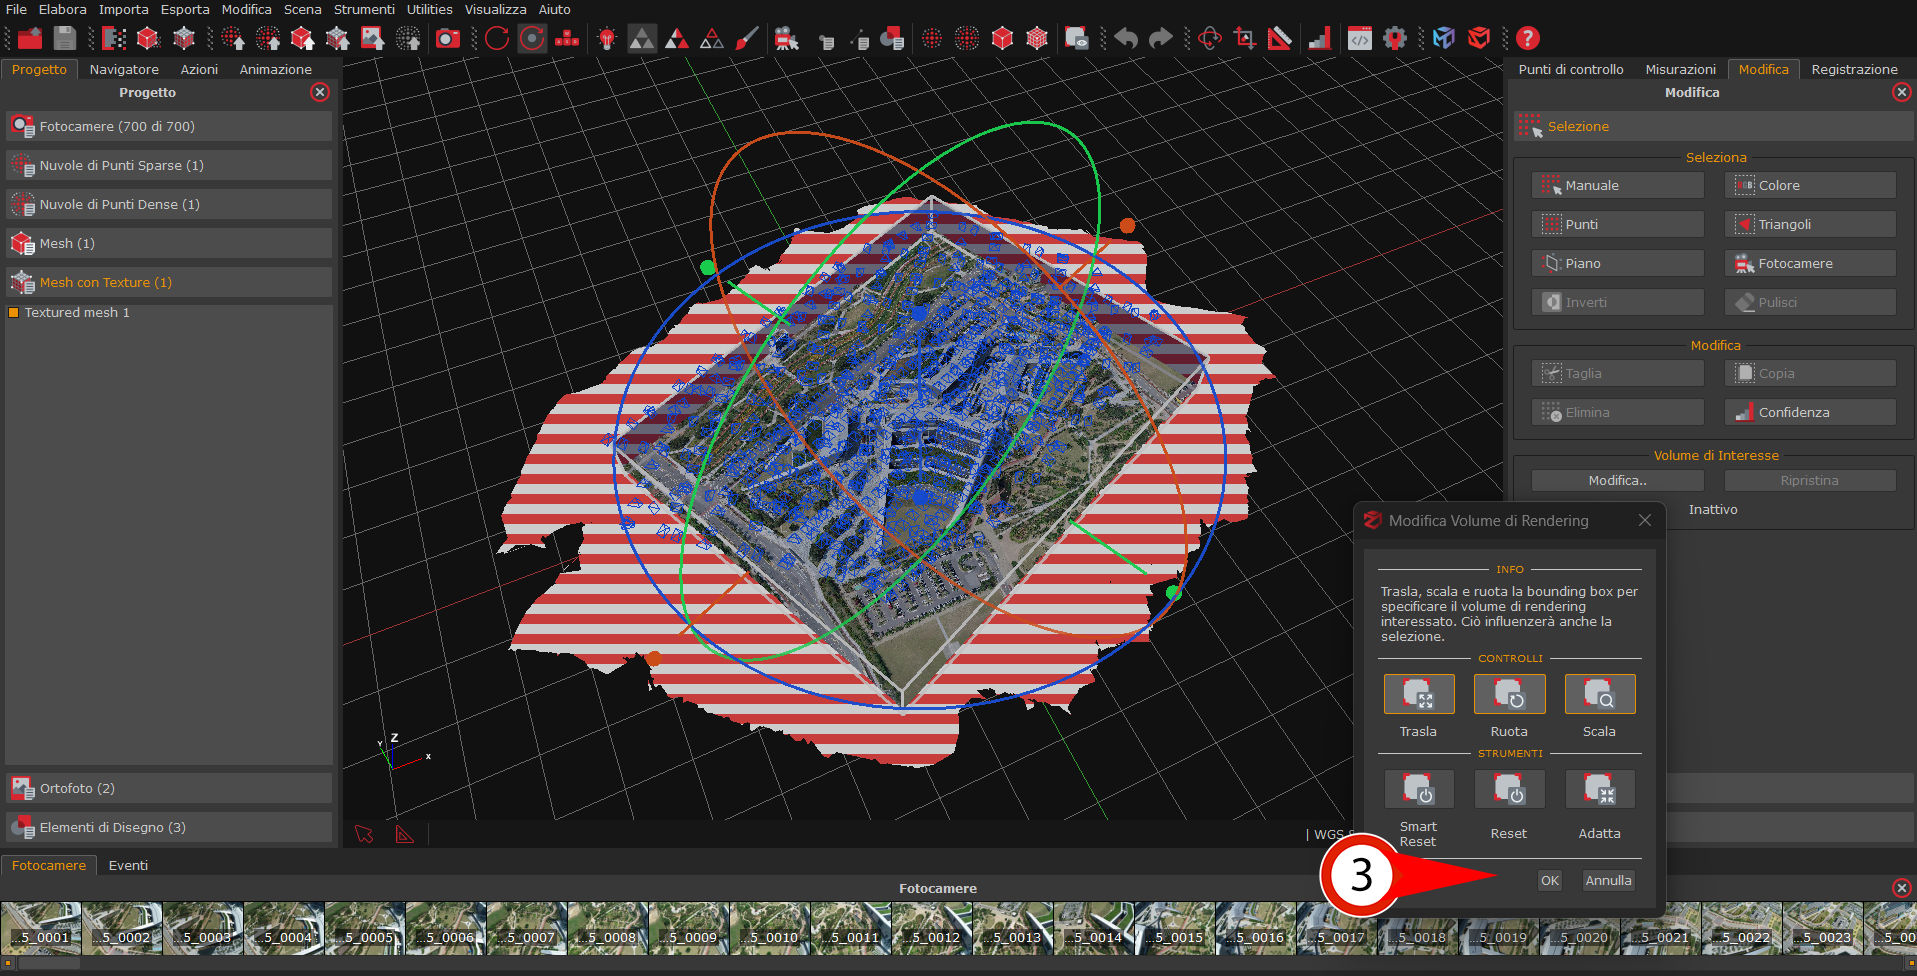Click the undo arrow in toolbar

[1126, 38]
